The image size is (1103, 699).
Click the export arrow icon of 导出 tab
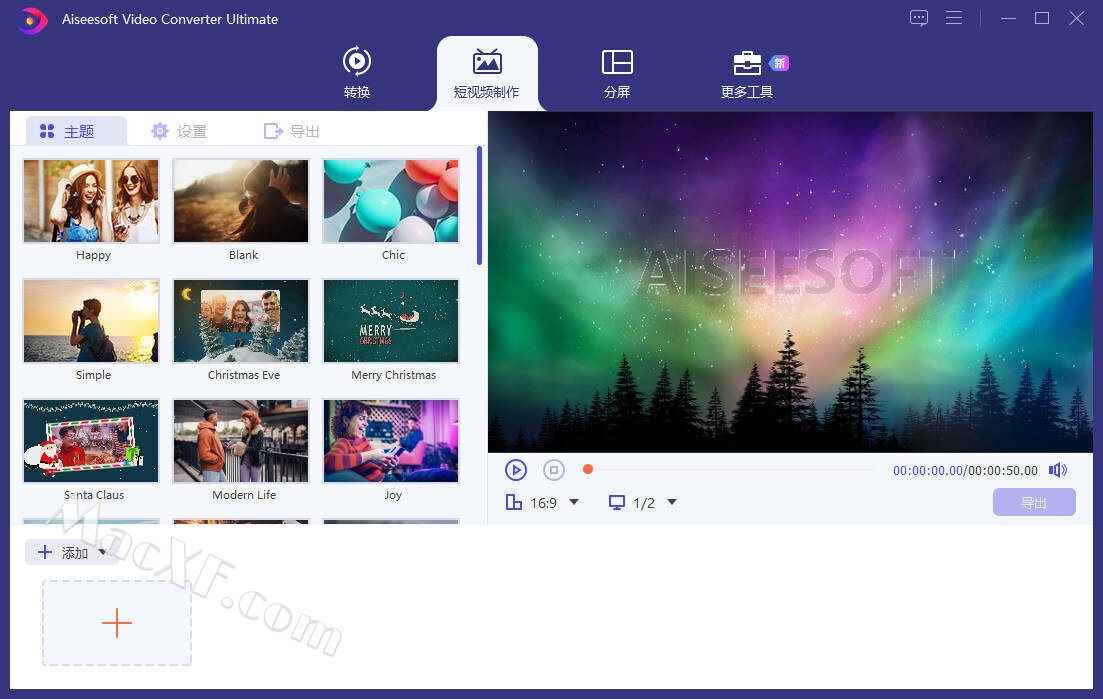(273, 131)
